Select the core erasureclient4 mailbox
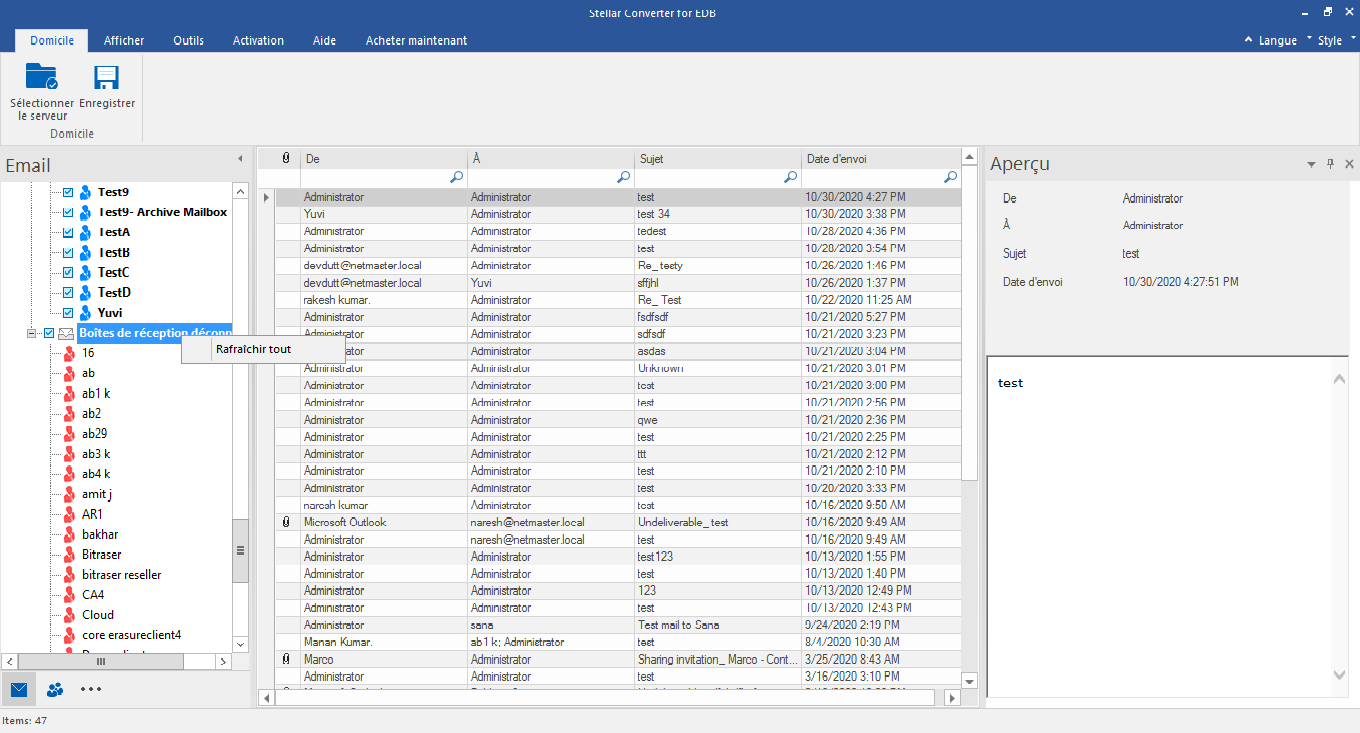Image resolution: width=1360 pixels, height=733 pixels. coord(131,635)
